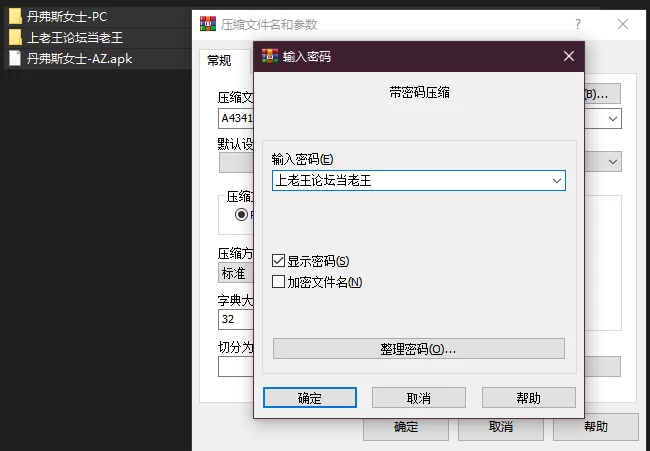Open 整理密码(O)... button
This screenshot has height=451, width=650.
(419, 349)
